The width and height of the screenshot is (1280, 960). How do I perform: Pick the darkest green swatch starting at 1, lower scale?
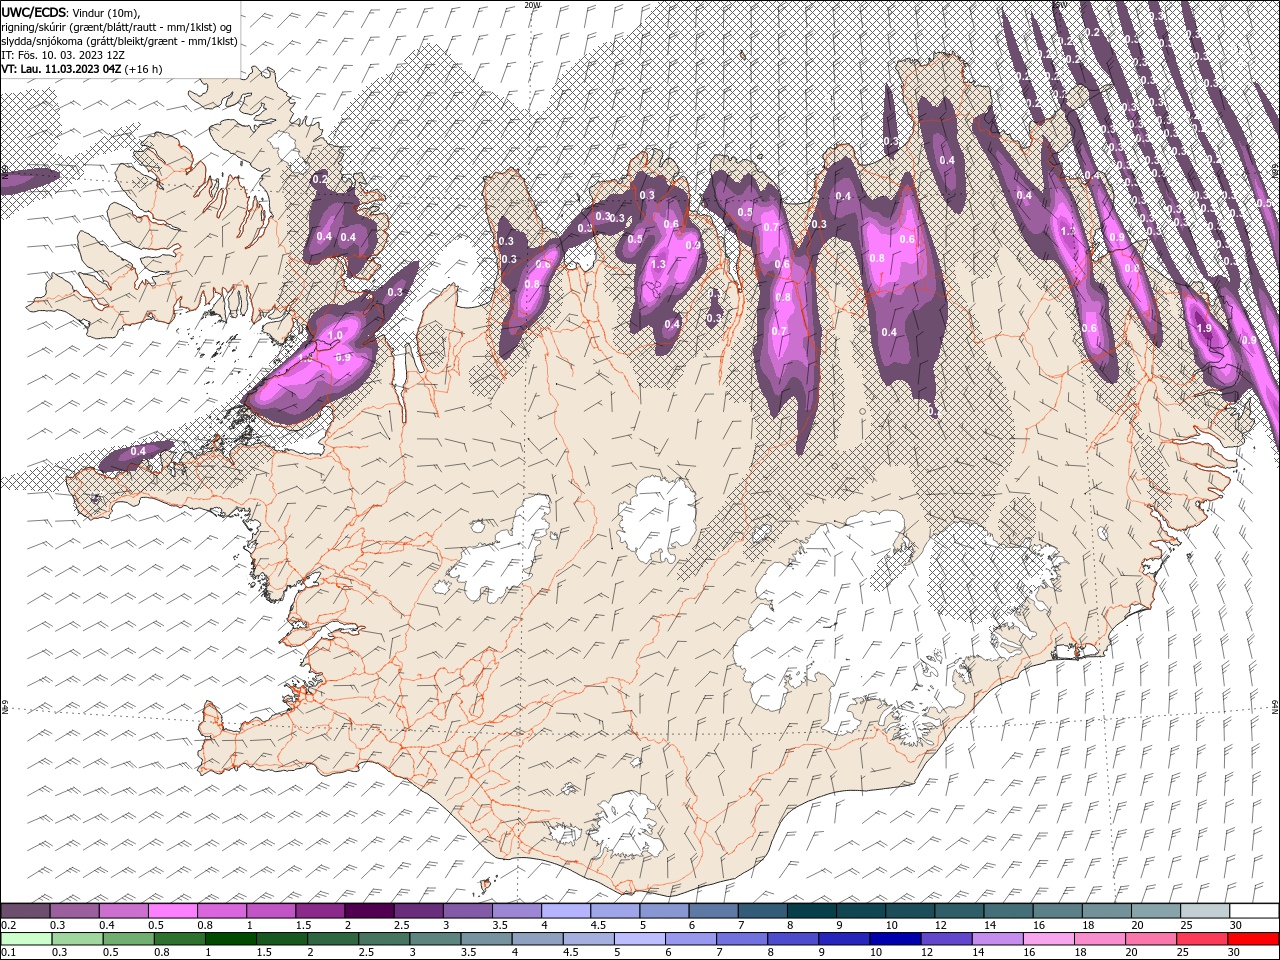230,939
